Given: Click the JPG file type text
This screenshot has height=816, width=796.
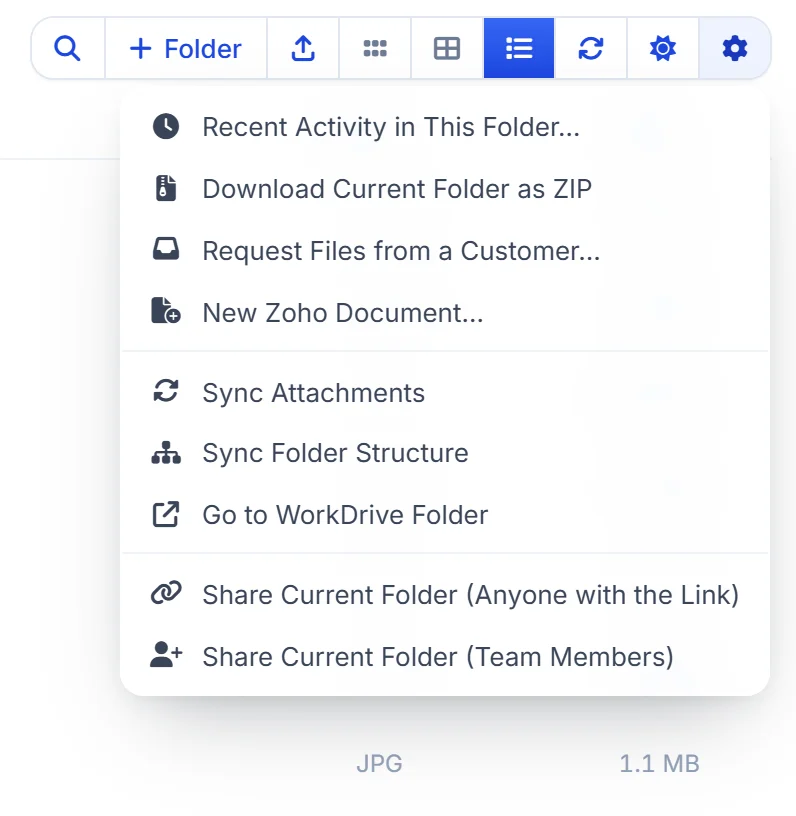Looking at the screenshot, I should tap(379, 764).
